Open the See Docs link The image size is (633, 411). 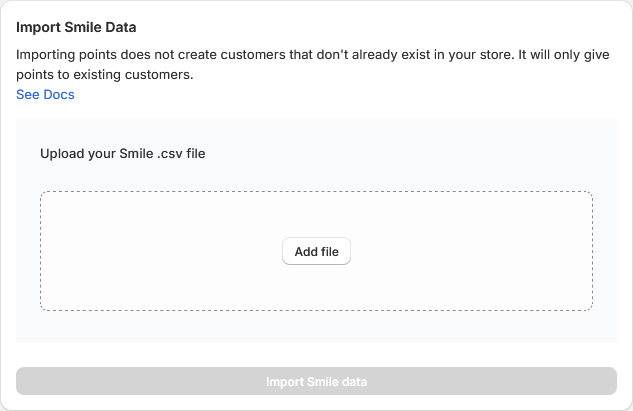tap(45, 95)
